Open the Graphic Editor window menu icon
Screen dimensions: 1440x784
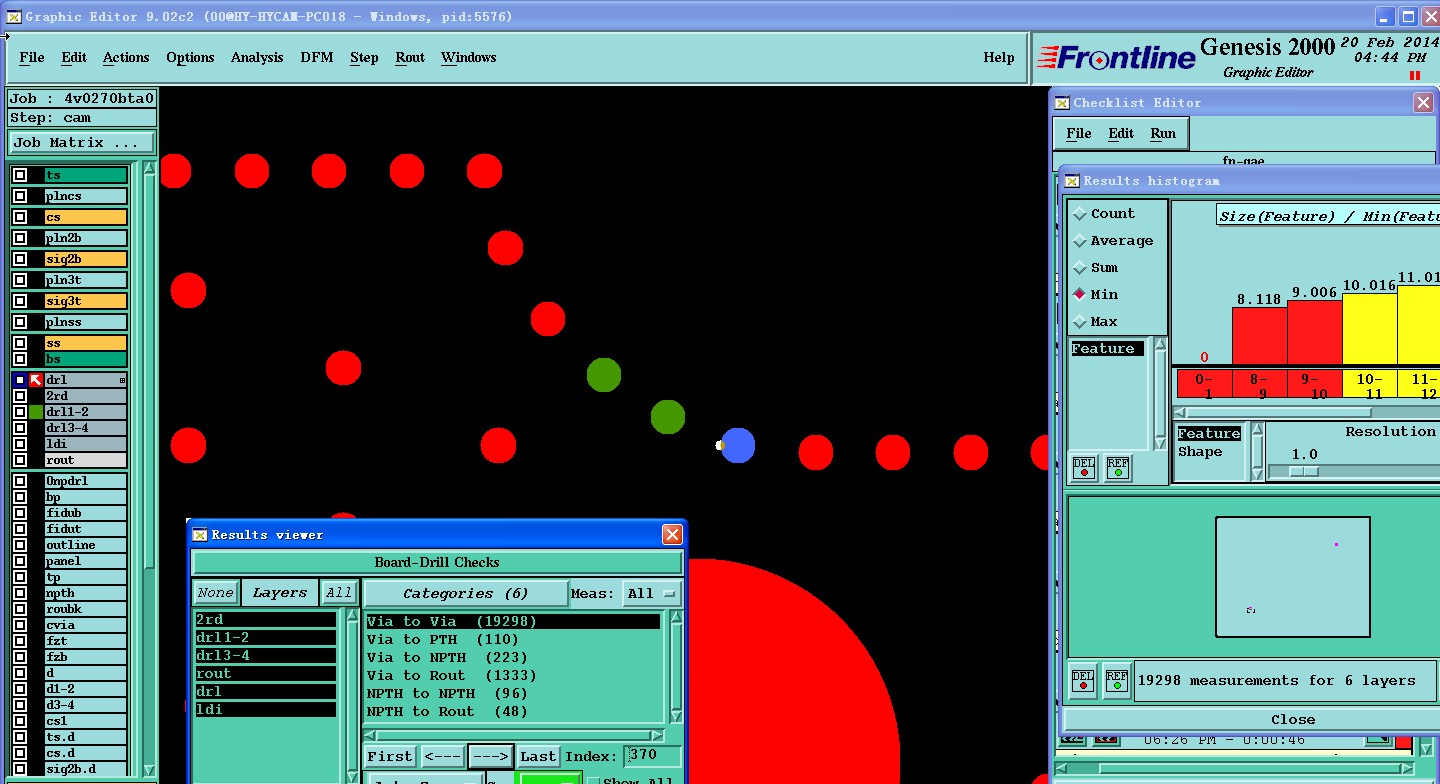[14, 16]
